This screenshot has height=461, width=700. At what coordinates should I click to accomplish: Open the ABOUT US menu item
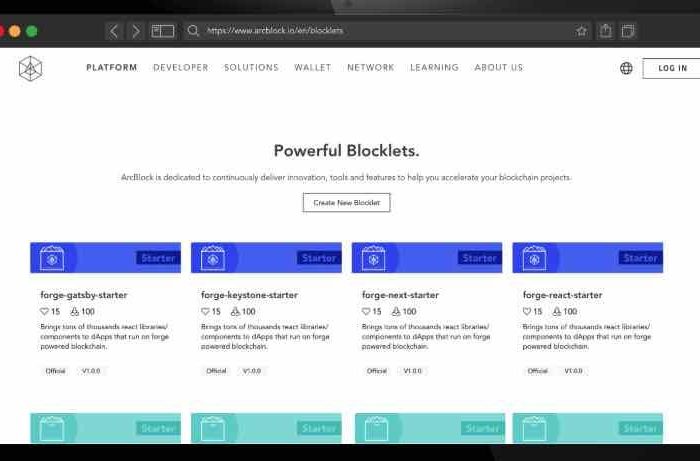[499, 67]
